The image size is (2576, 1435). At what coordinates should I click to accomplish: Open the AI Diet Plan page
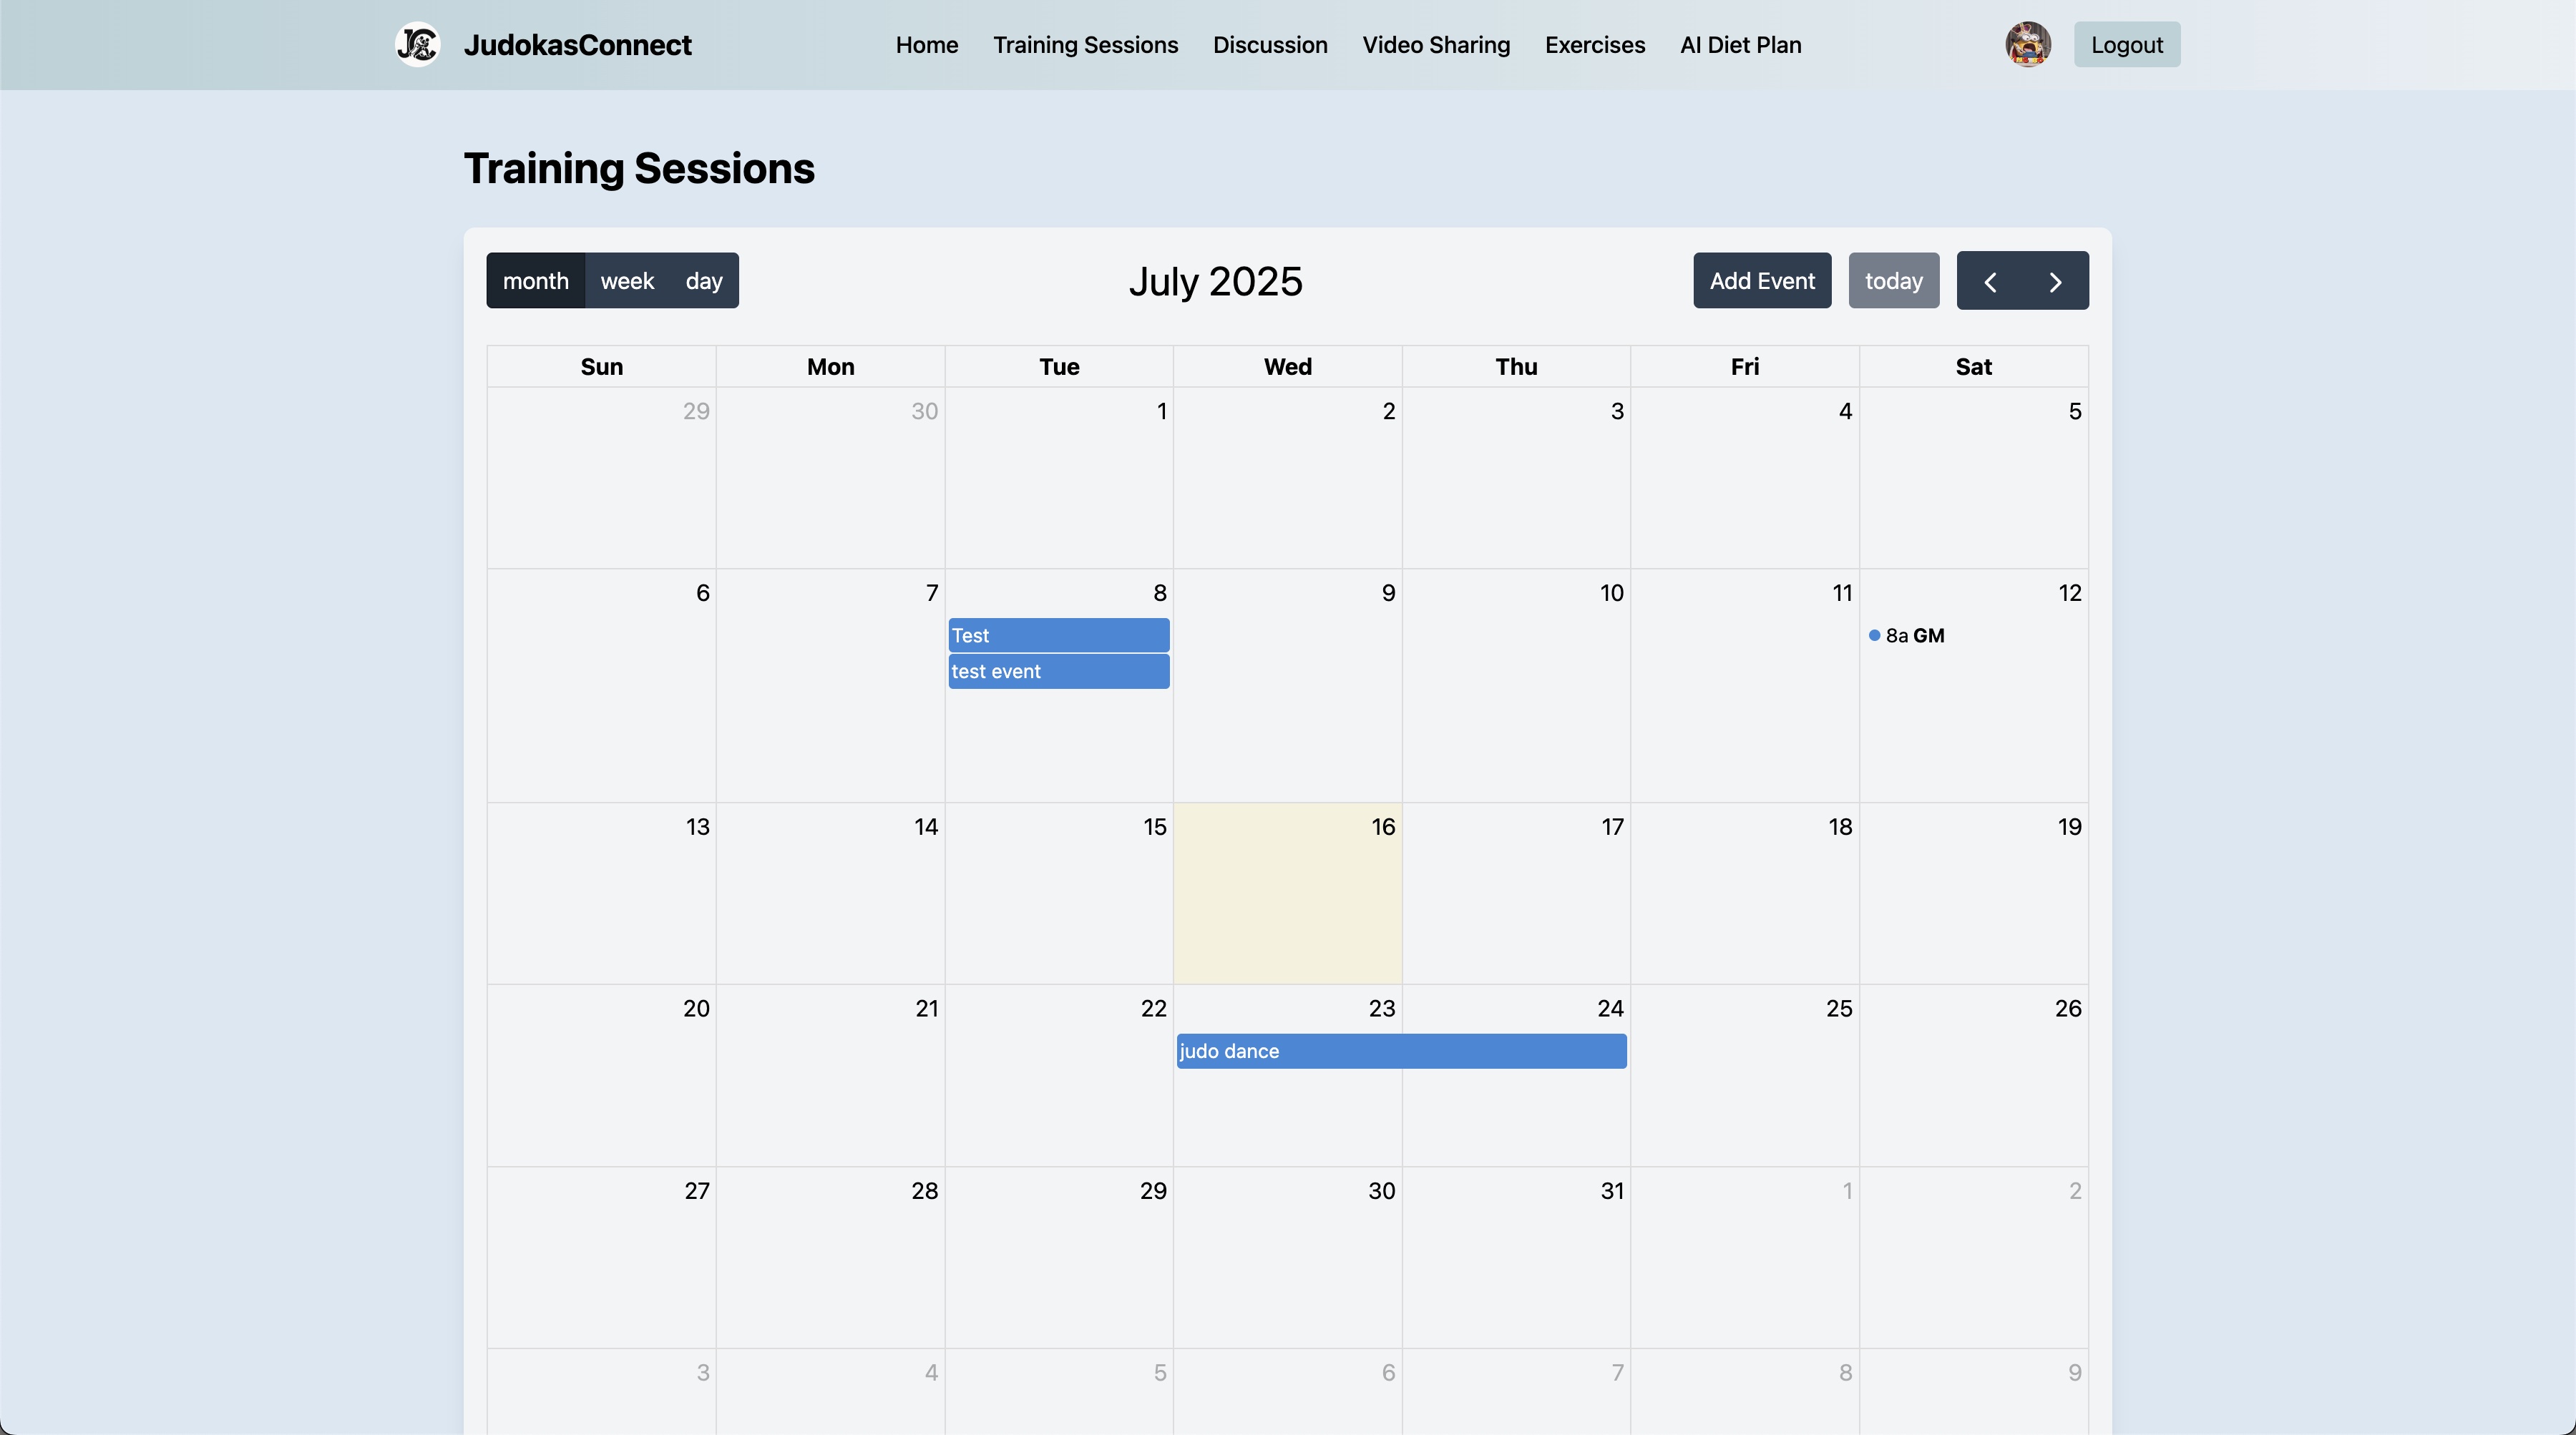1740,45
